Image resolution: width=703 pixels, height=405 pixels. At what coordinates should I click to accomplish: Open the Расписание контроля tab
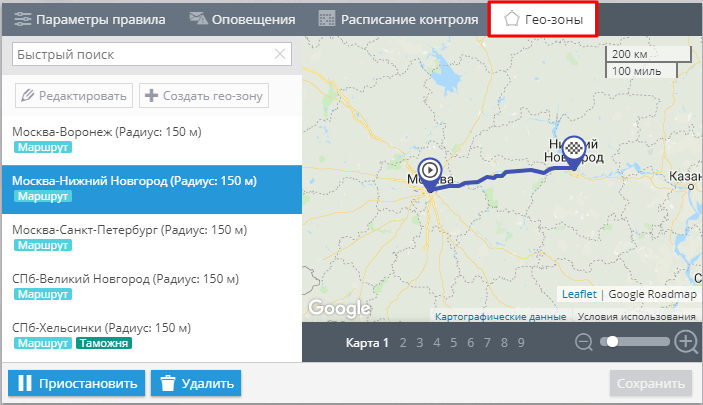pos(398,19)
